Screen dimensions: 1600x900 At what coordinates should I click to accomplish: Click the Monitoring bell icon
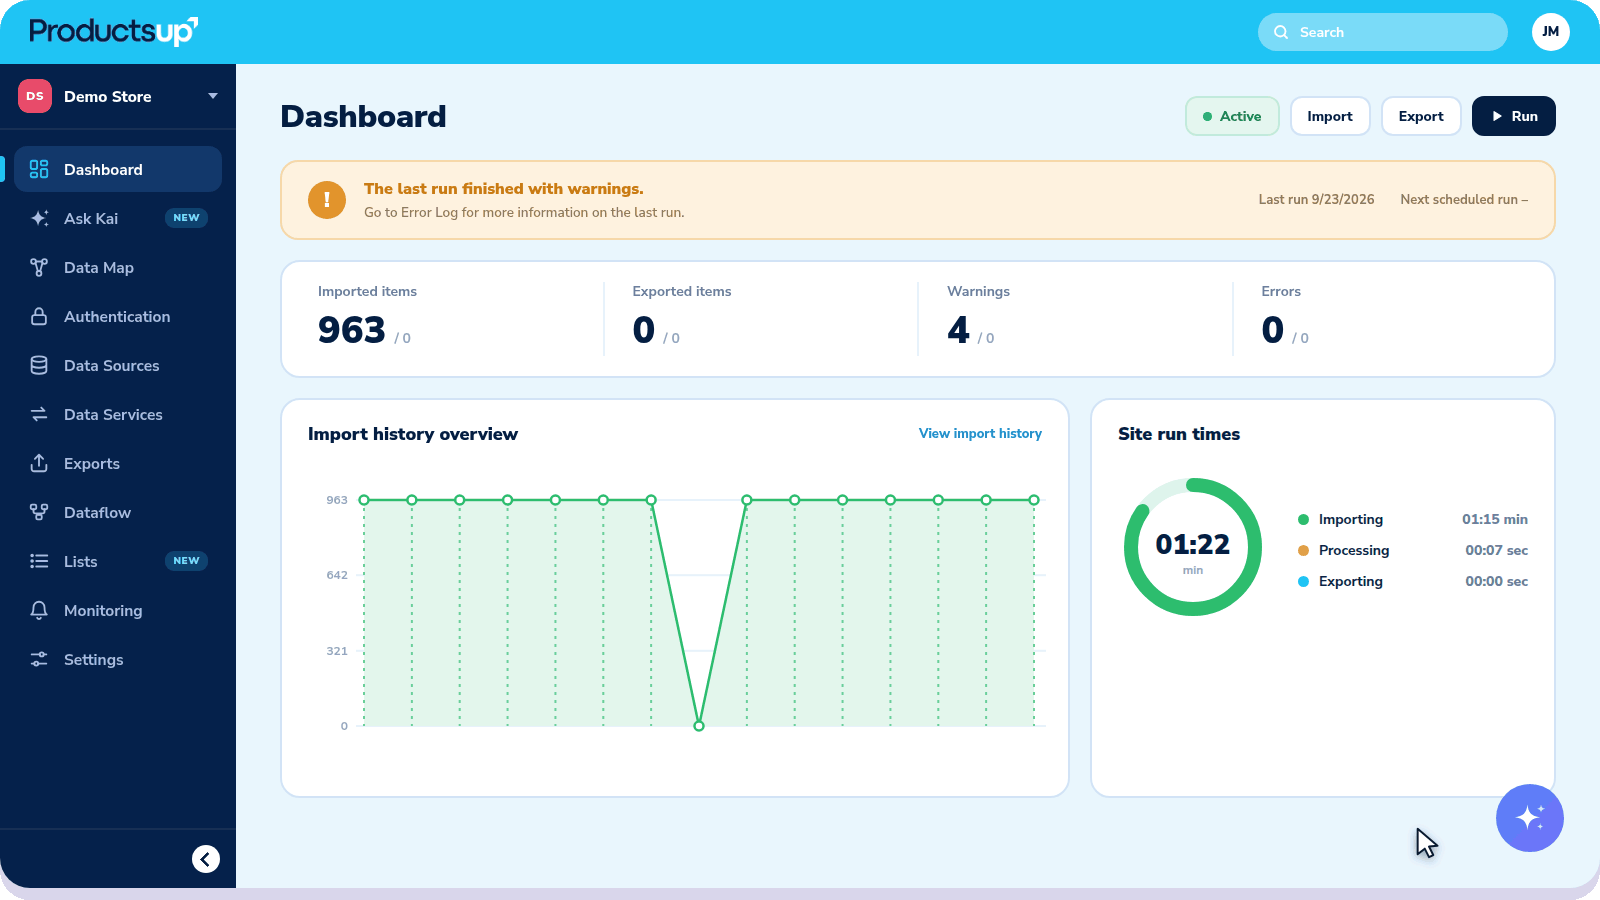(39, 610)
